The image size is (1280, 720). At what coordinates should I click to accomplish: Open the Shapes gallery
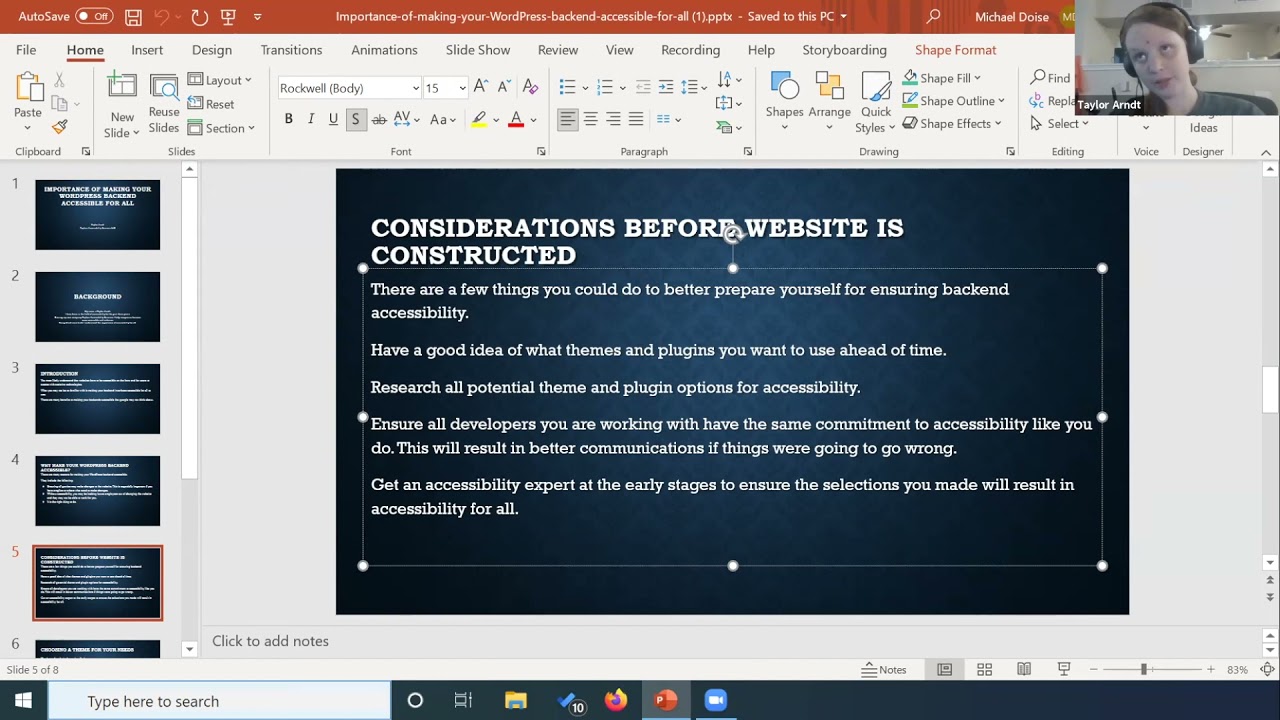pos(784,100)
